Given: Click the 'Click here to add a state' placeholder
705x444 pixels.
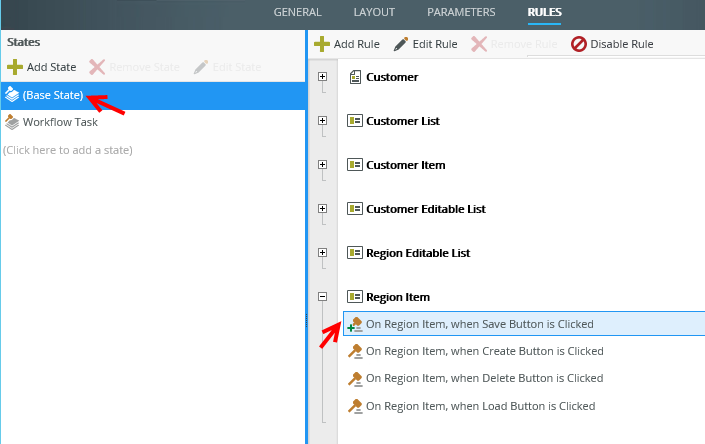Looking at the screenshot, I should coord(68,150).
